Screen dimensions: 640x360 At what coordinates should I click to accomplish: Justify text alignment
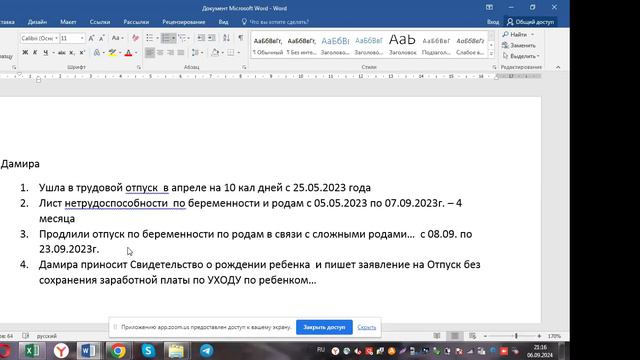click(x=180, y=52)
